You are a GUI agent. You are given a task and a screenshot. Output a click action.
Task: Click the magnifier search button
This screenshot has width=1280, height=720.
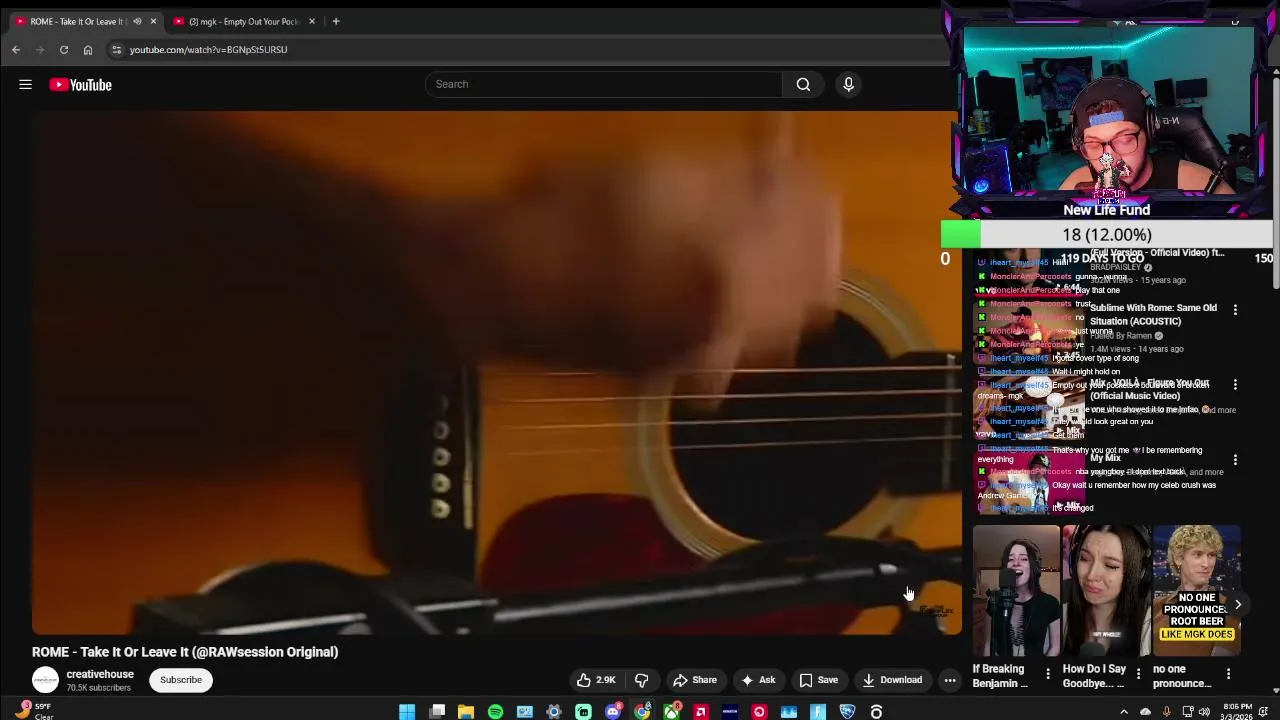pos(803,84)
